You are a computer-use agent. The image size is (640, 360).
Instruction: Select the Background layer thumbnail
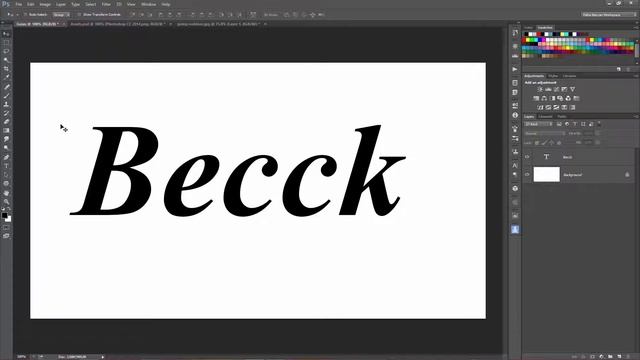click(x=547, y=174)
